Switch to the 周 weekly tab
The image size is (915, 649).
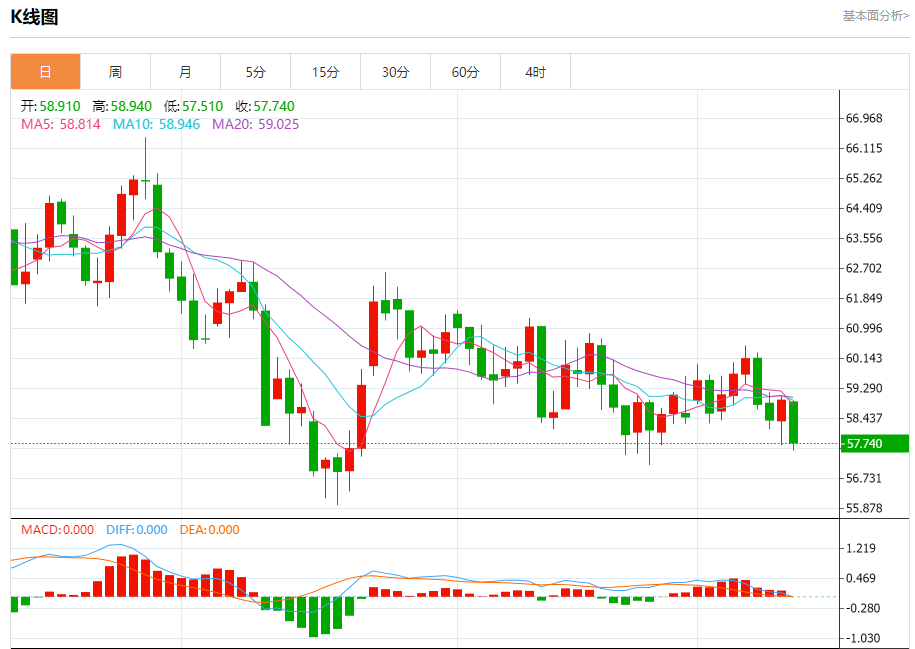tap(115, 72)
